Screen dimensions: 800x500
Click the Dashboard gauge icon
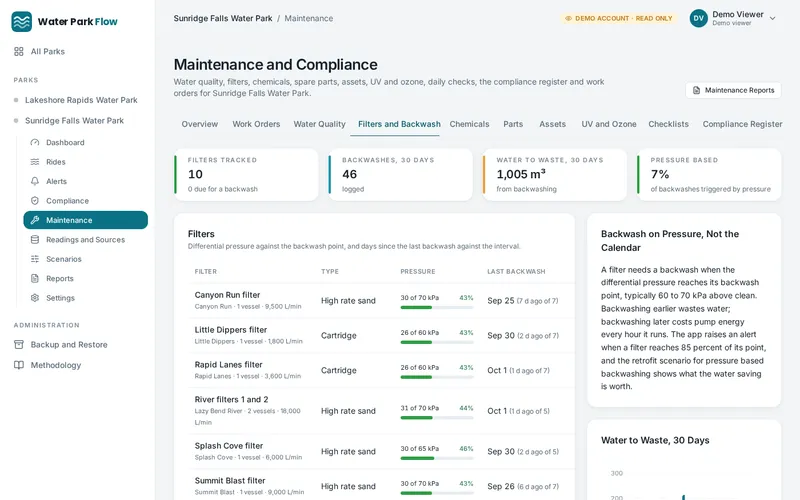tap(35, 142)
